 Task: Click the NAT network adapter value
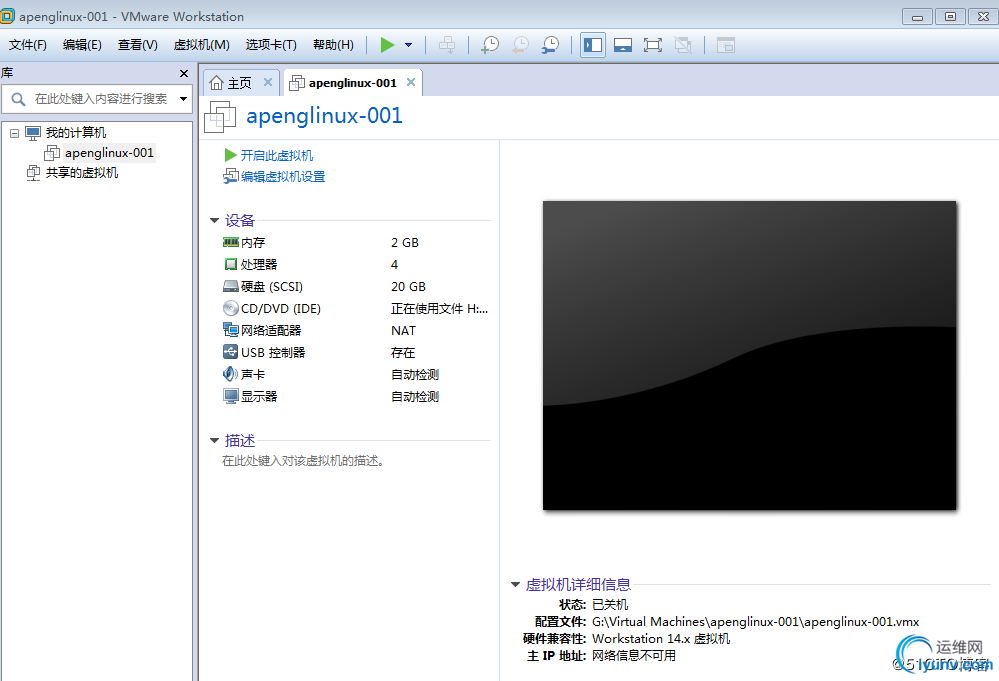(403, 331)
